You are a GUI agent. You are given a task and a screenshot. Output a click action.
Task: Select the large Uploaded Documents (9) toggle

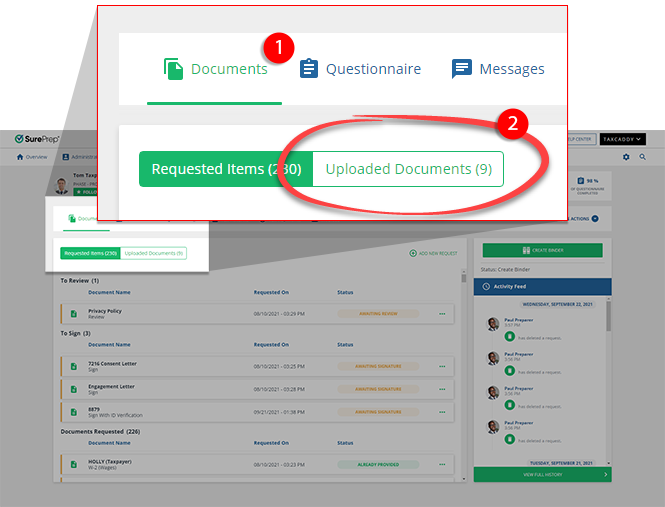coord(408,169)
